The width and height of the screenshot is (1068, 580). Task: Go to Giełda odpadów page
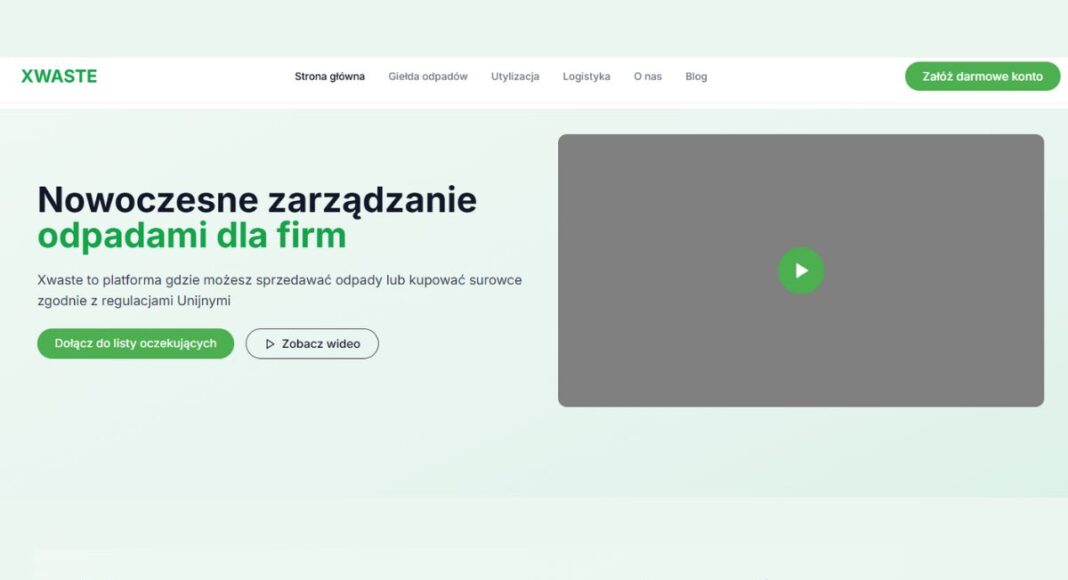[x=428, y=76]
